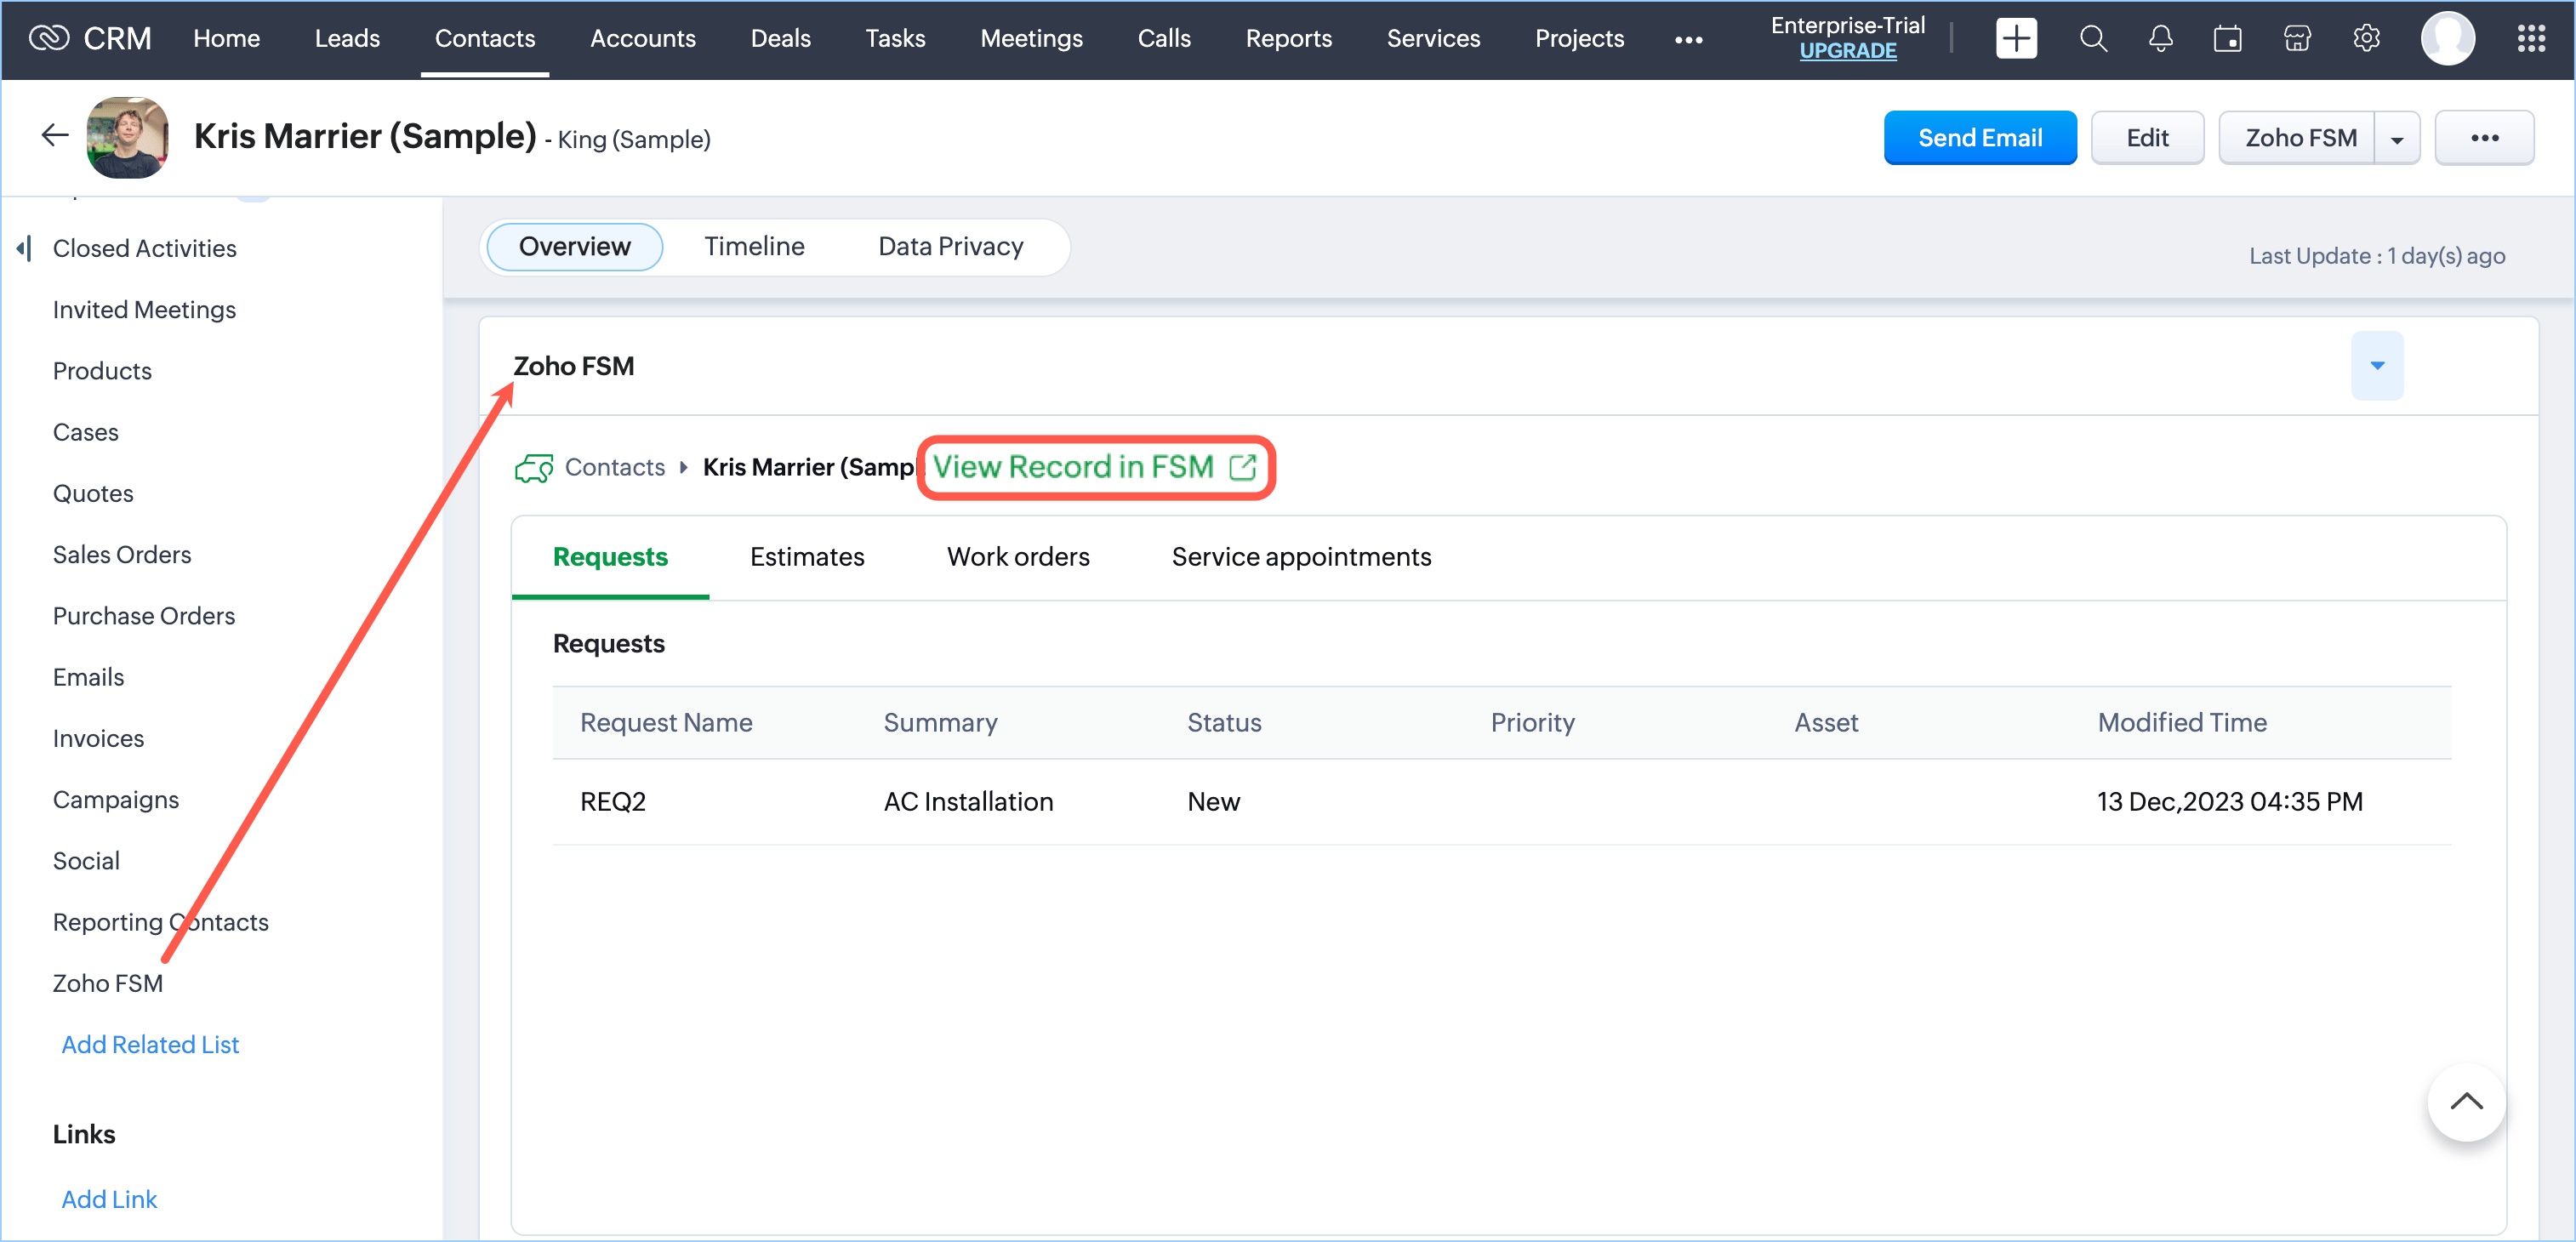Click the Add Related List link

pyautogui.click(x=150, y=1044)
